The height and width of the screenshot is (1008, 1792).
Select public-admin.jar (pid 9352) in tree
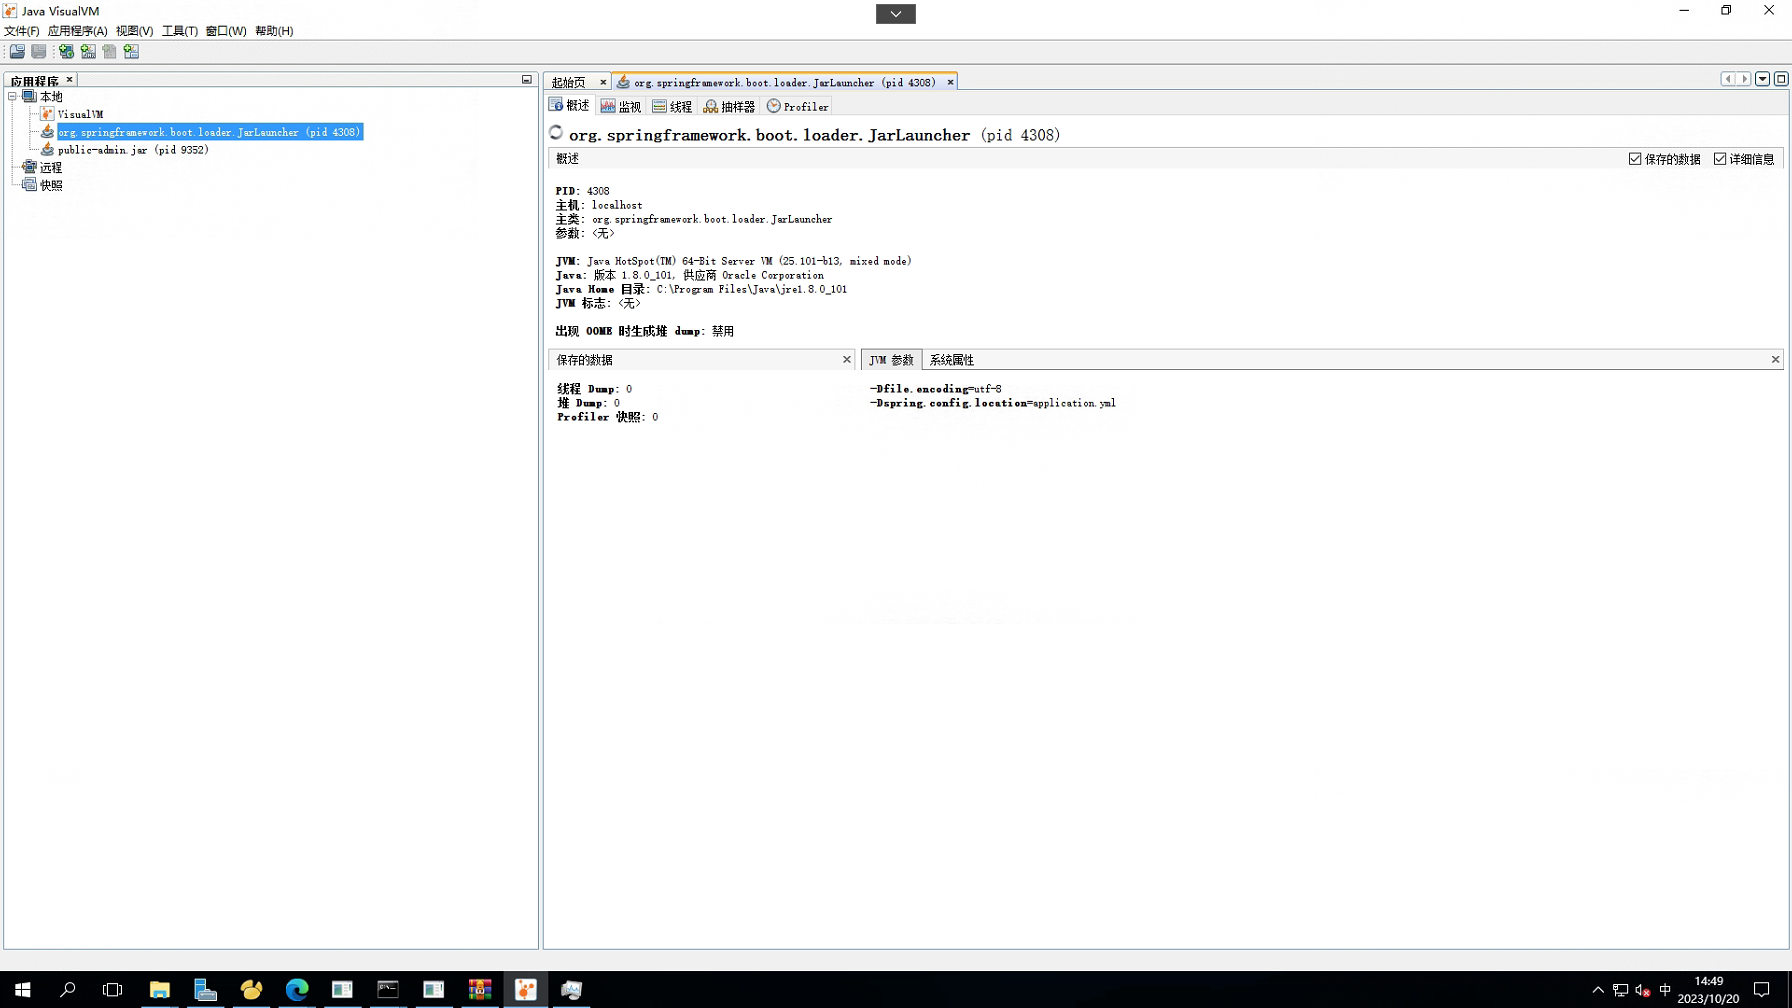(x=133, y=150)
